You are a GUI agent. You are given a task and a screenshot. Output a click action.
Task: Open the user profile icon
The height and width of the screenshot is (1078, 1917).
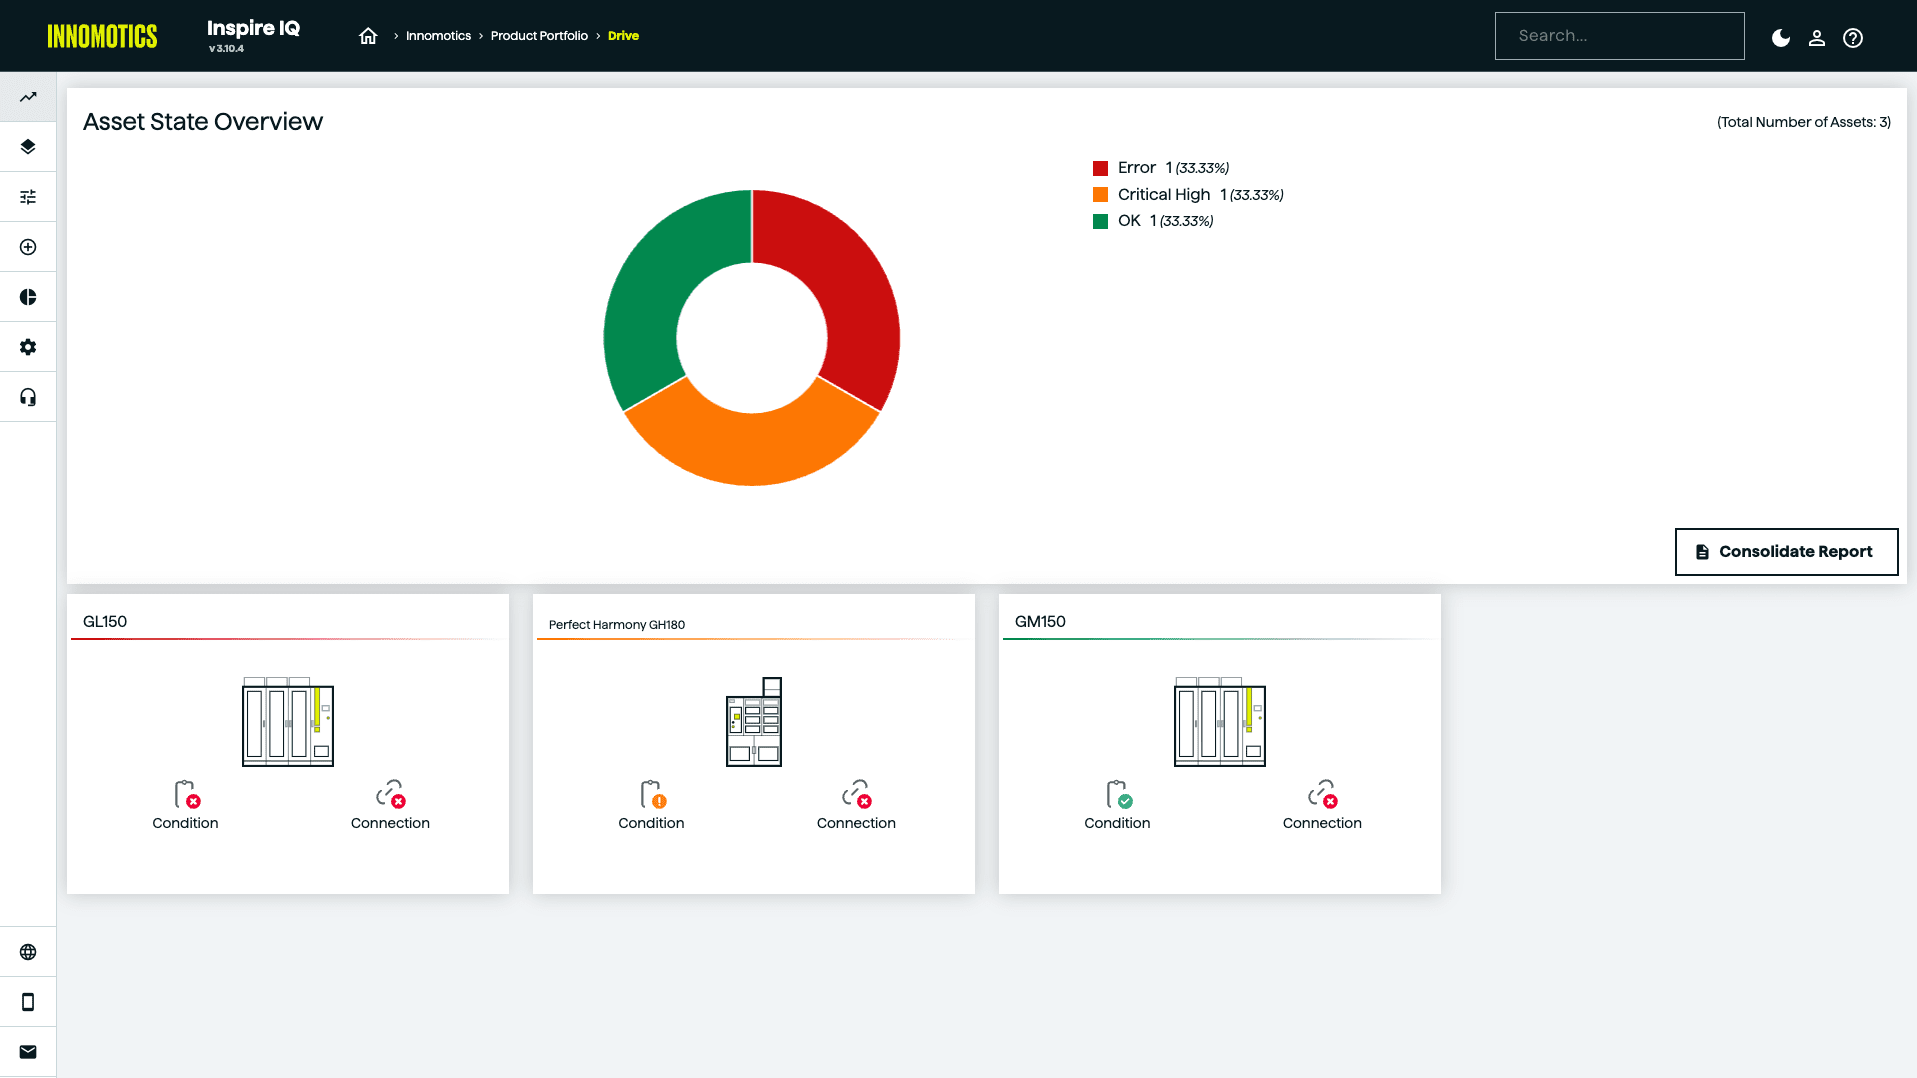tap(1817, 38)
